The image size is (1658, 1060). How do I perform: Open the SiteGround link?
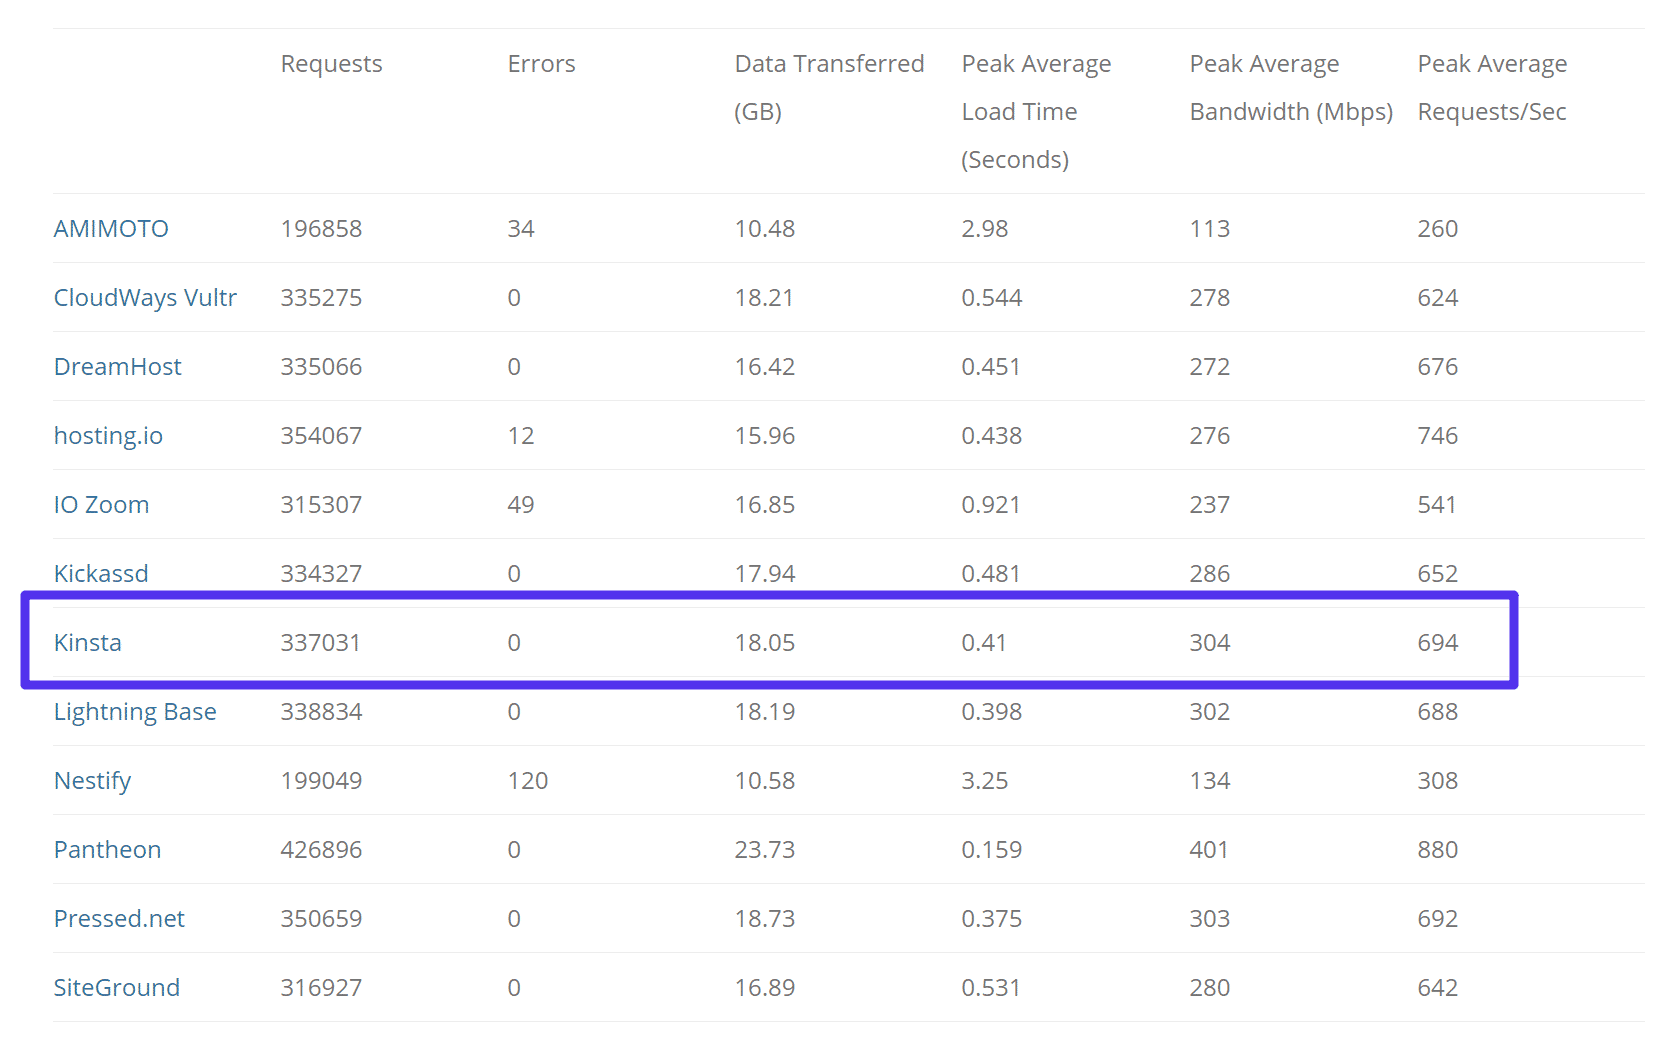(117, 988)
